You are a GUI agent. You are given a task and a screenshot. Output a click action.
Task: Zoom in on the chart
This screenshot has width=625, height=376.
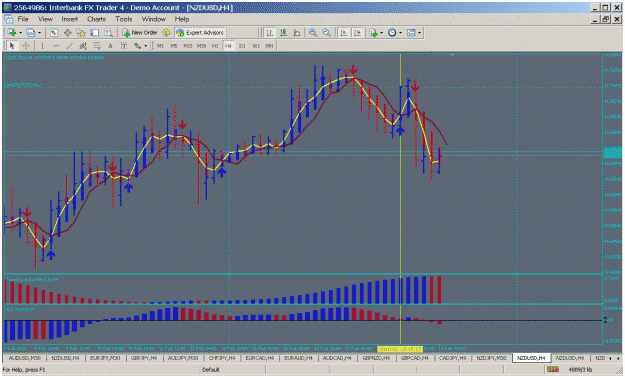(x=313, y=33)
